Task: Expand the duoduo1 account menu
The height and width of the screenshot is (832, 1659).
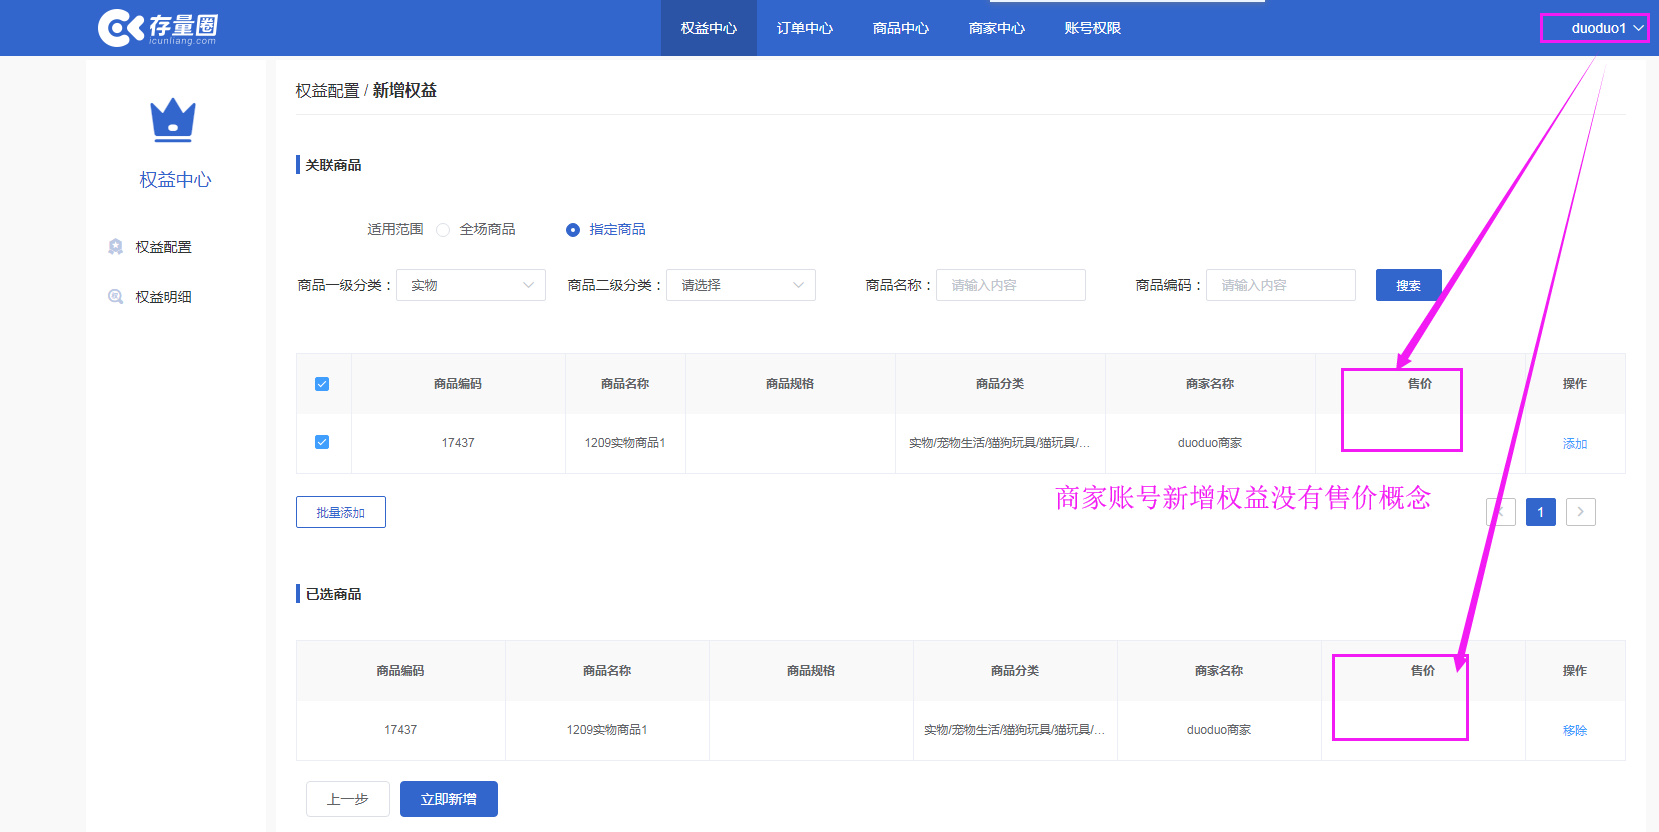Action: pos(1606,28)
